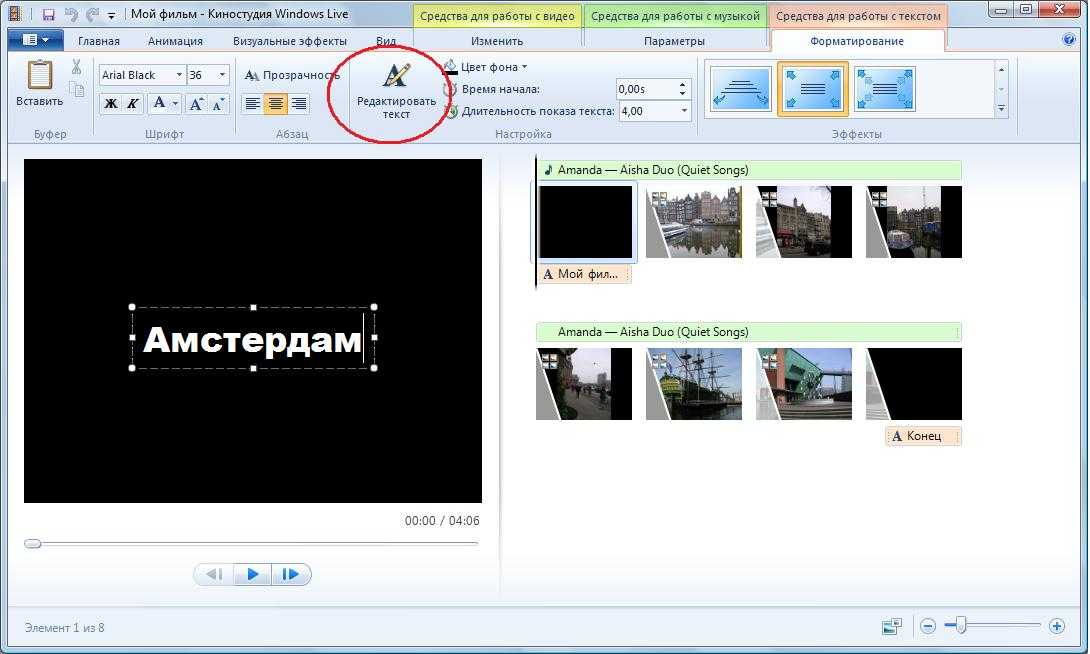Select center text alignment

coord(275,104)
